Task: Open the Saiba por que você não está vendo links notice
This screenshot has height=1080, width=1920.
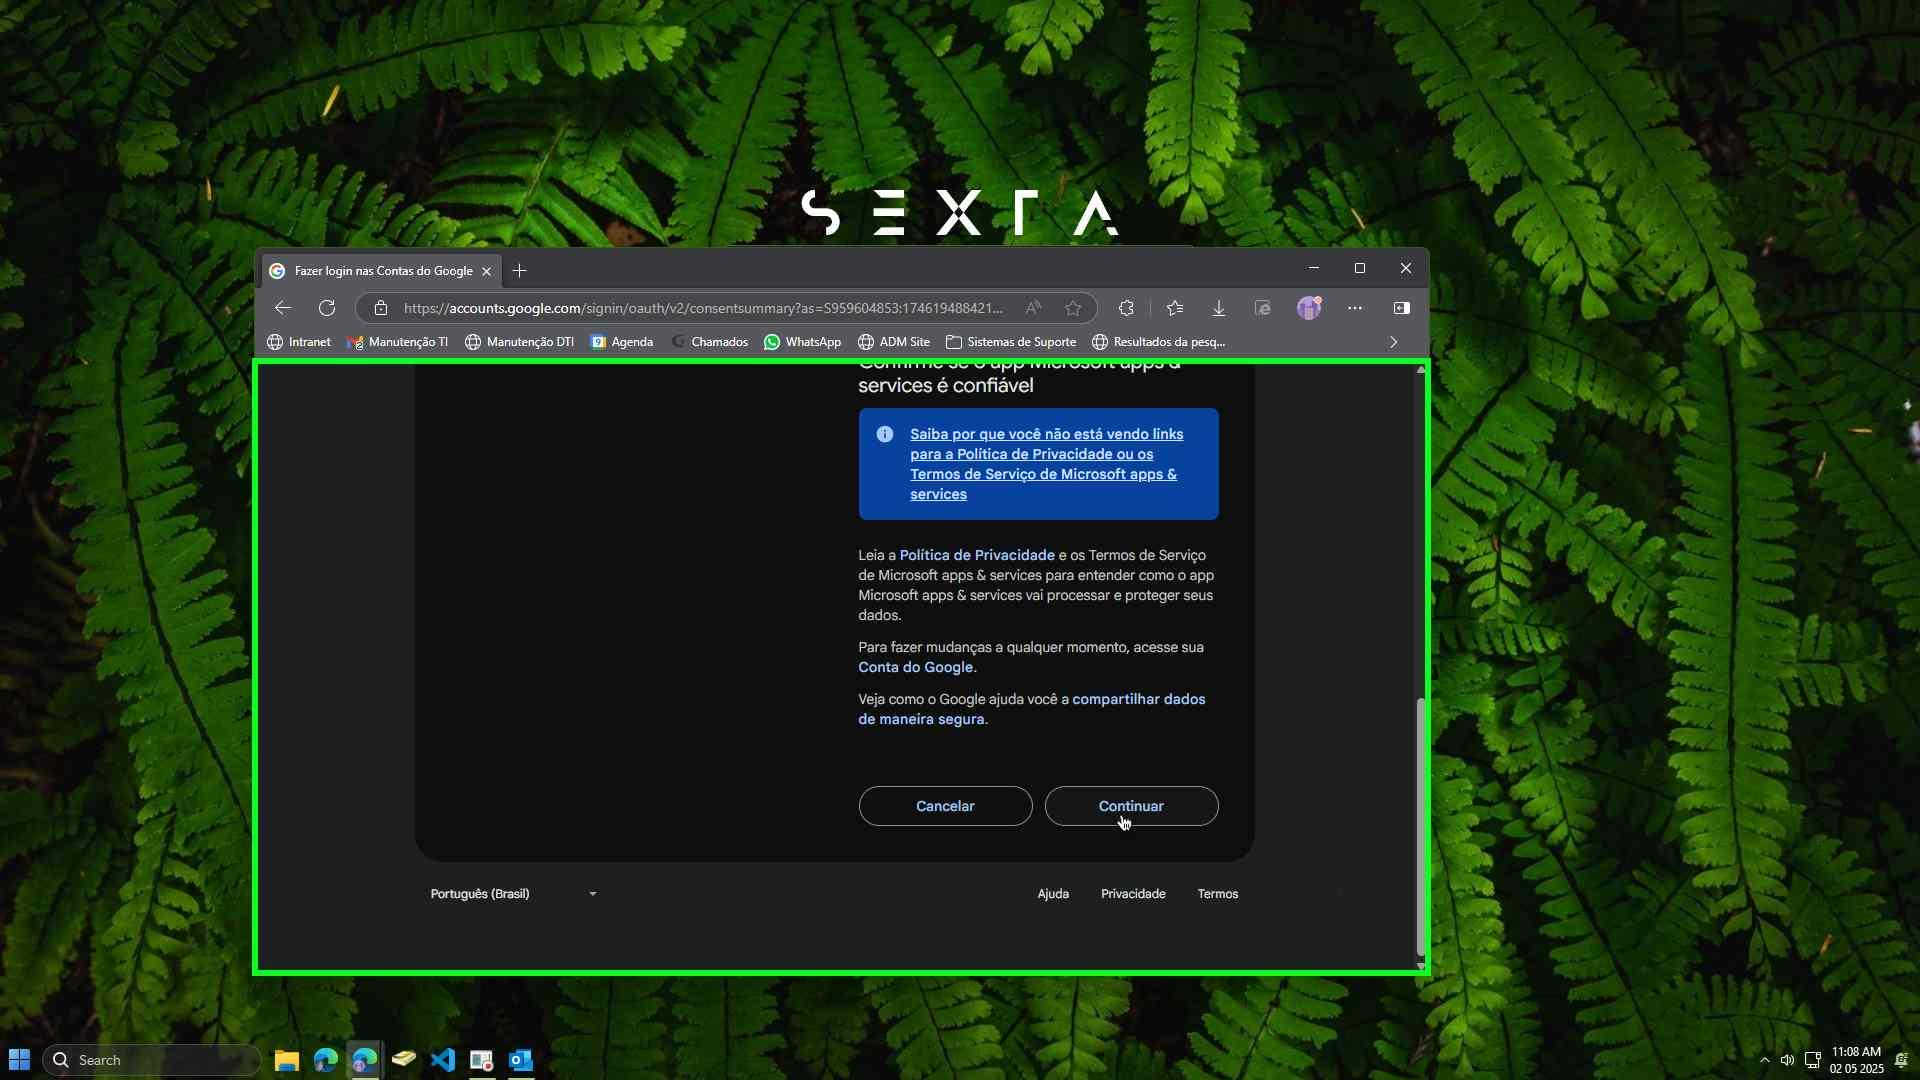Action: (1046, 464)
